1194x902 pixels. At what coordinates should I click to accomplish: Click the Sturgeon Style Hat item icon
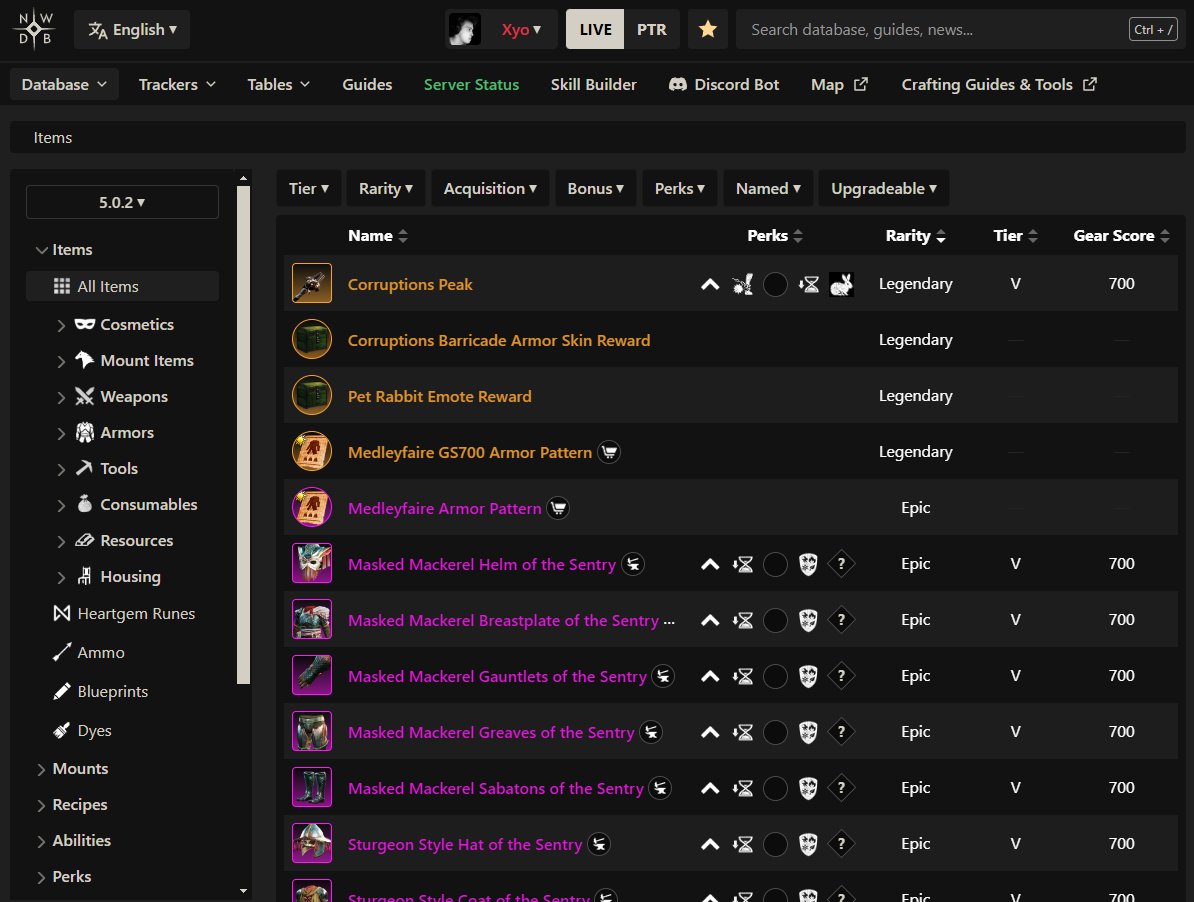[311, 843]
